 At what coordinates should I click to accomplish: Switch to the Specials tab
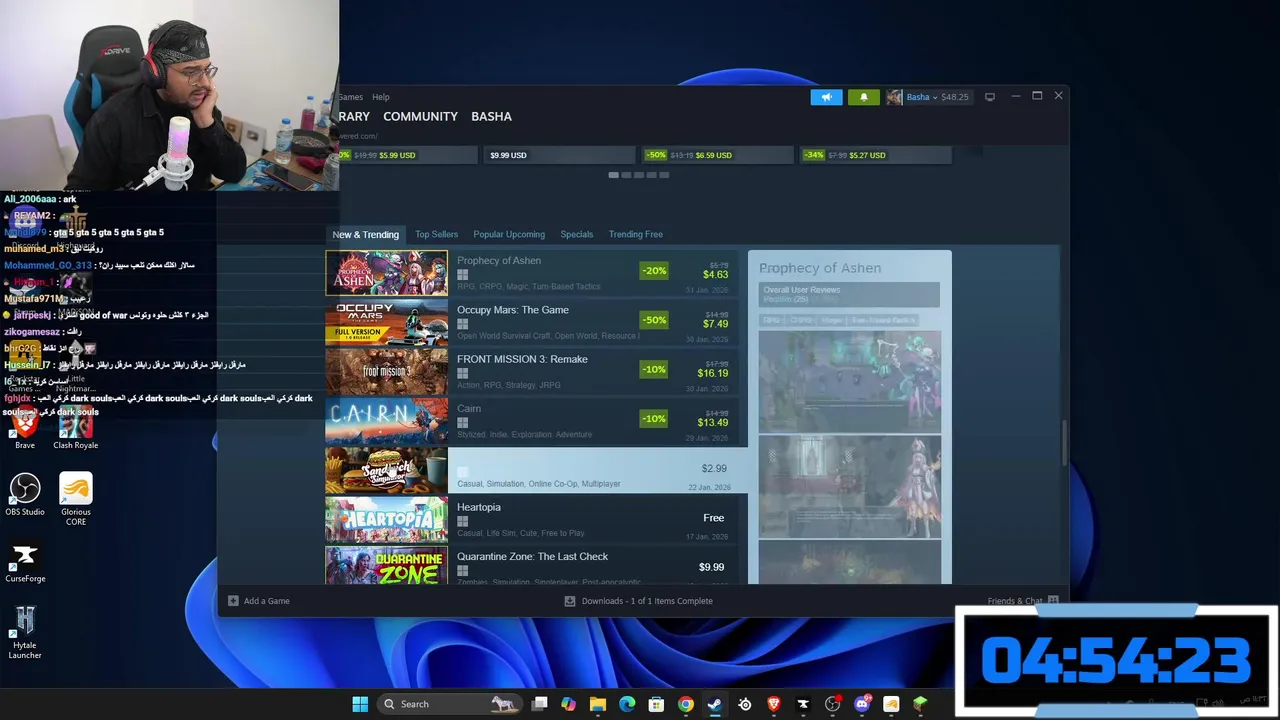577,234
